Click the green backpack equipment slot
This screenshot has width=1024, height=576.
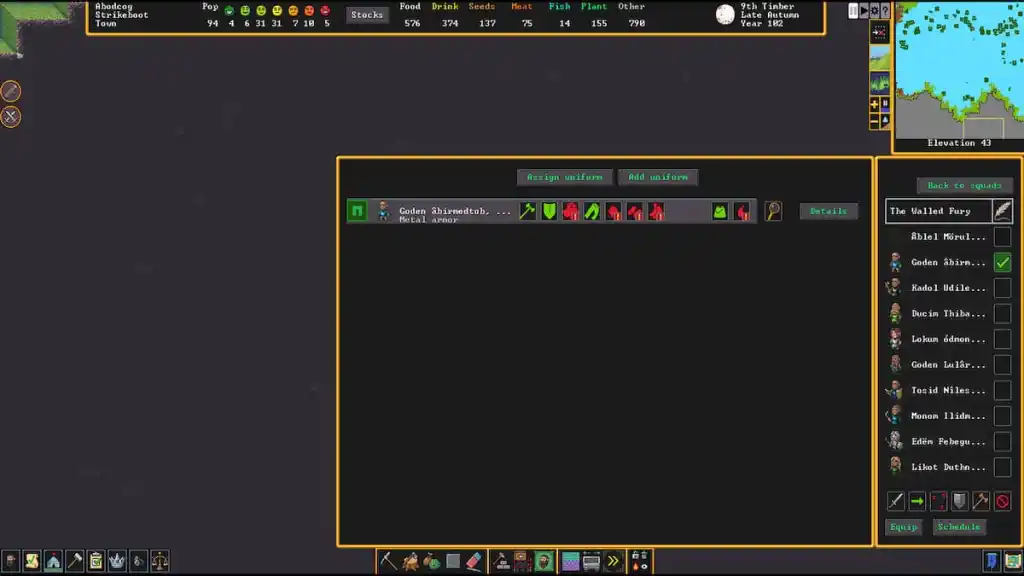pyautogui.click(x=720, y=211)
